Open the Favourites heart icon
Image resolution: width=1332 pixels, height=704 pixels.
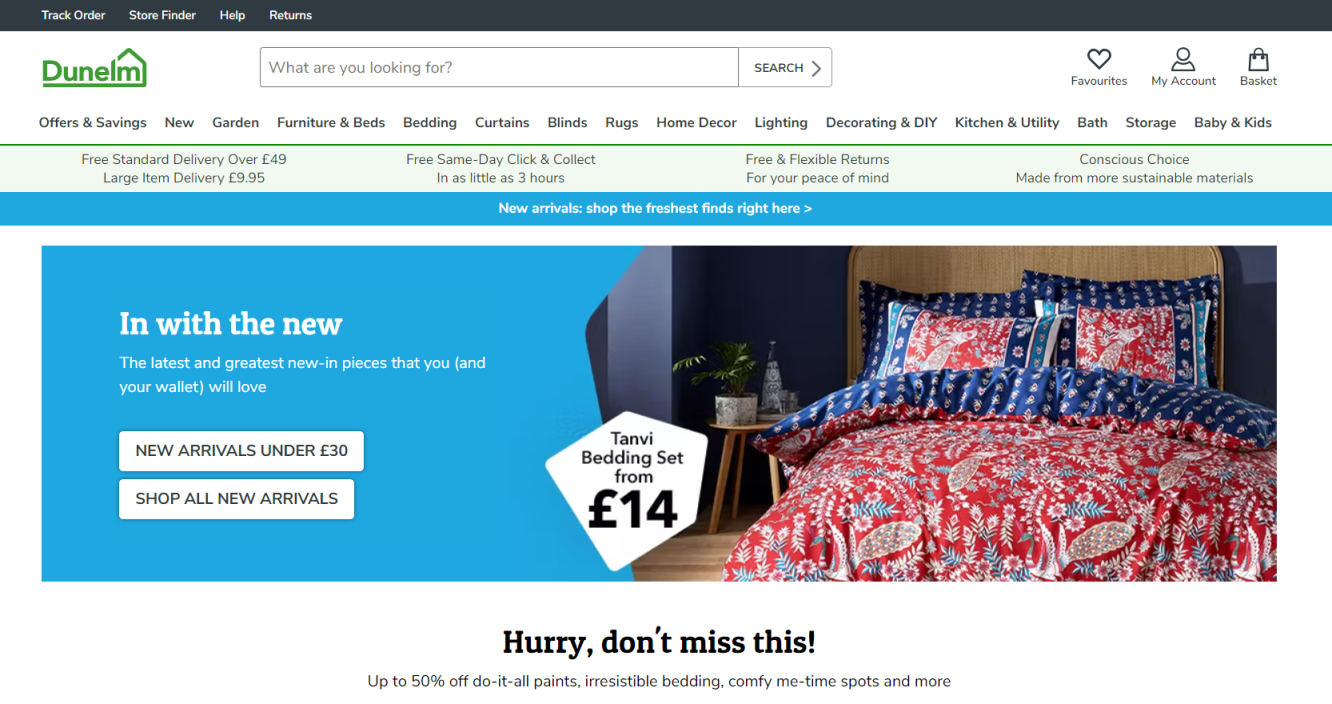coord(1098,59)
